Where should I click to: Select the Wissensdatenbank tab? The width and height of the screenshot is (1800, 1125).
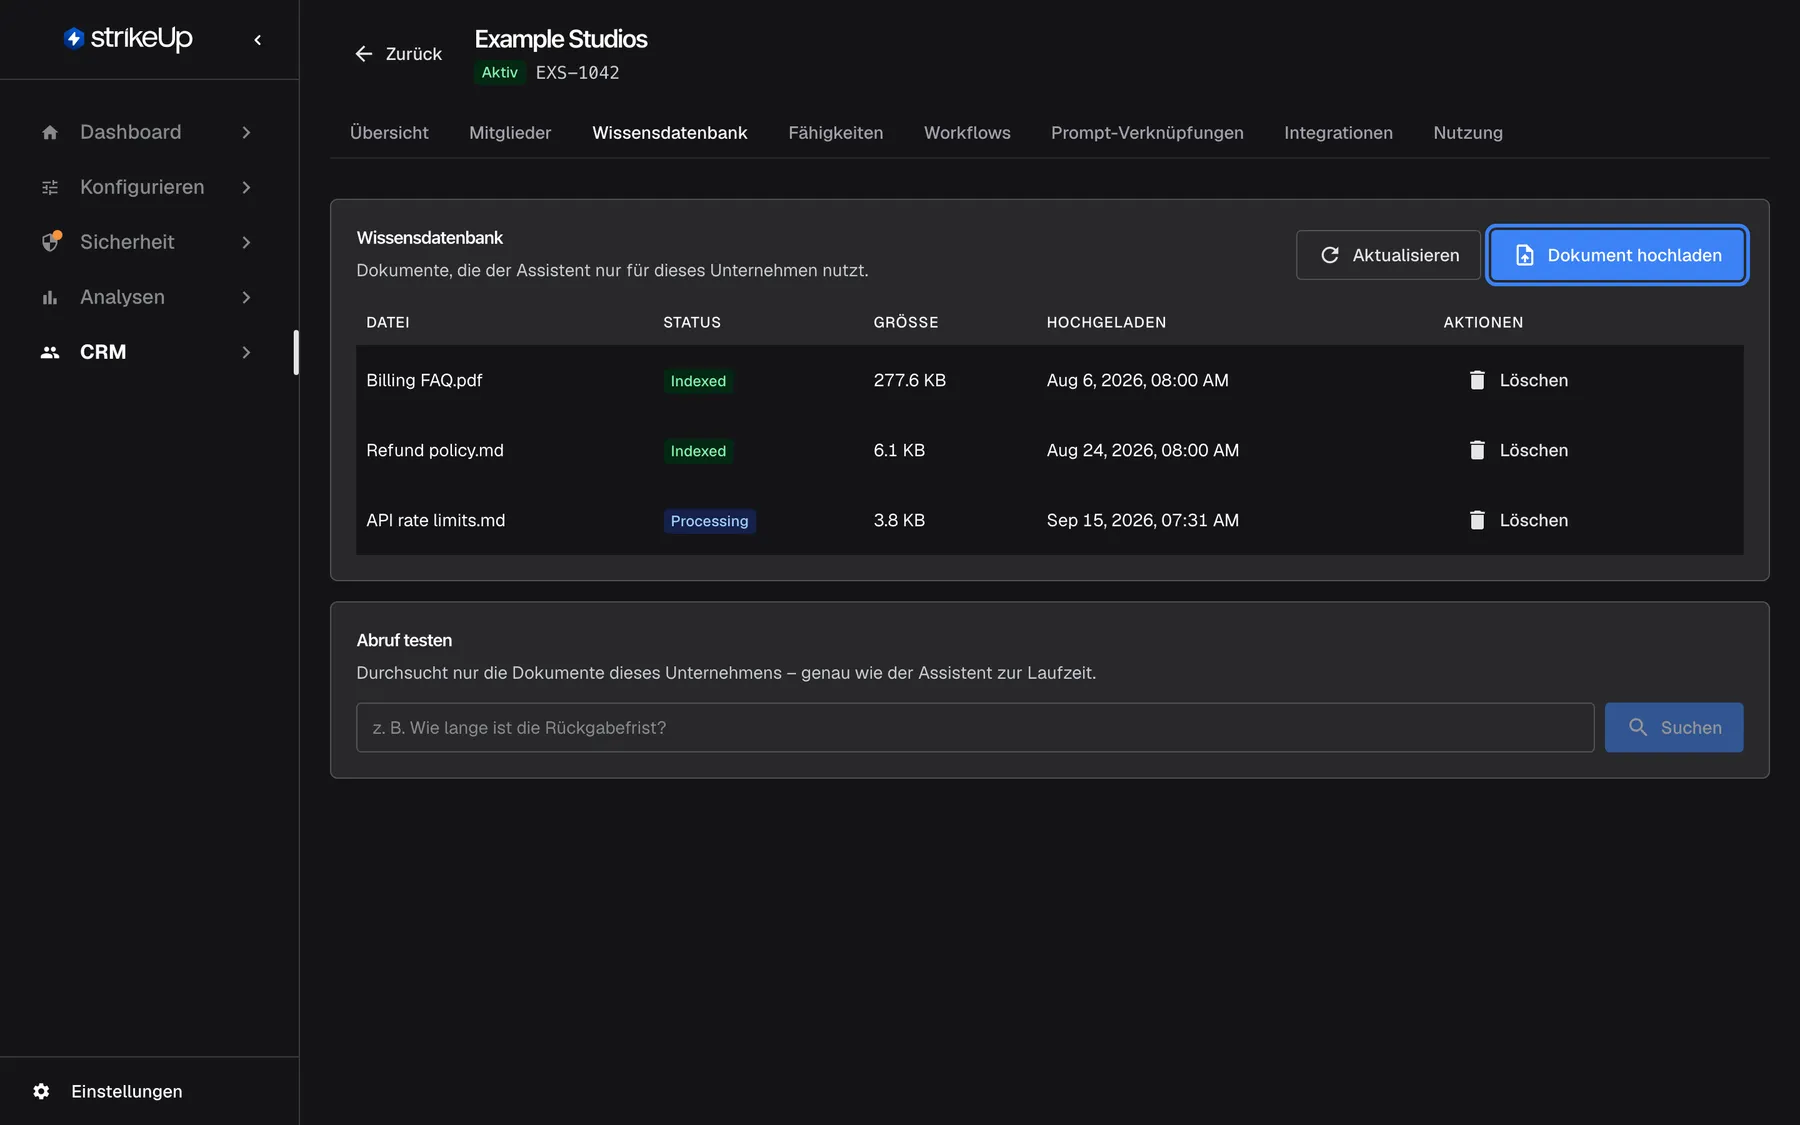(670, 133)
